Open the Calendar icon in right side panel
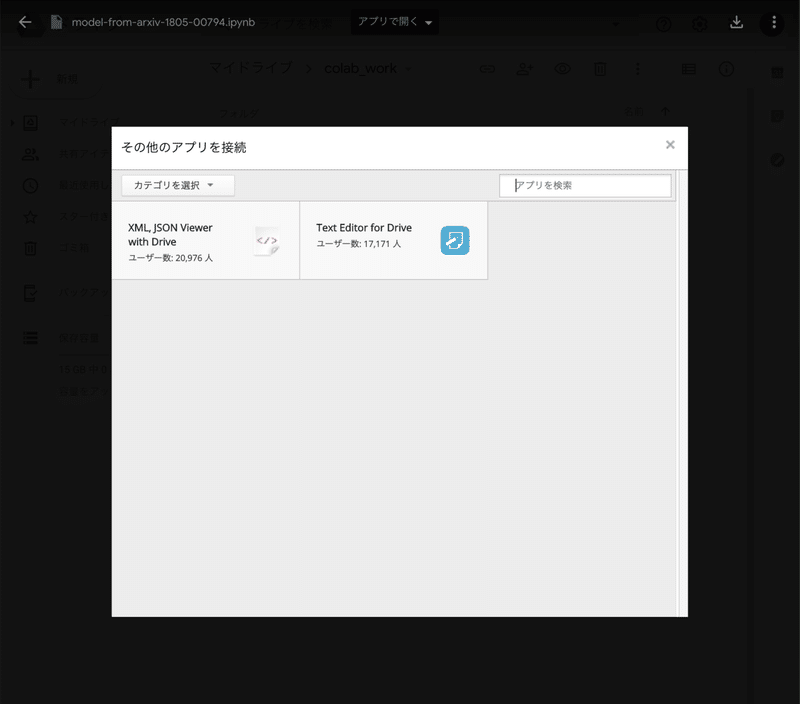Viewport: 800px width, 704px height. [777, 73]
